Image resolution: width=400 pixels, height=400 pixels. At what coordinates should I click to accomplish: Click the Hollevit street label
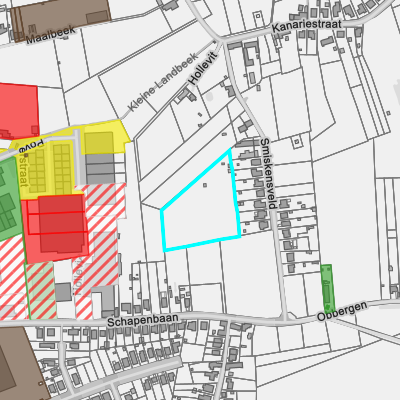203,68
